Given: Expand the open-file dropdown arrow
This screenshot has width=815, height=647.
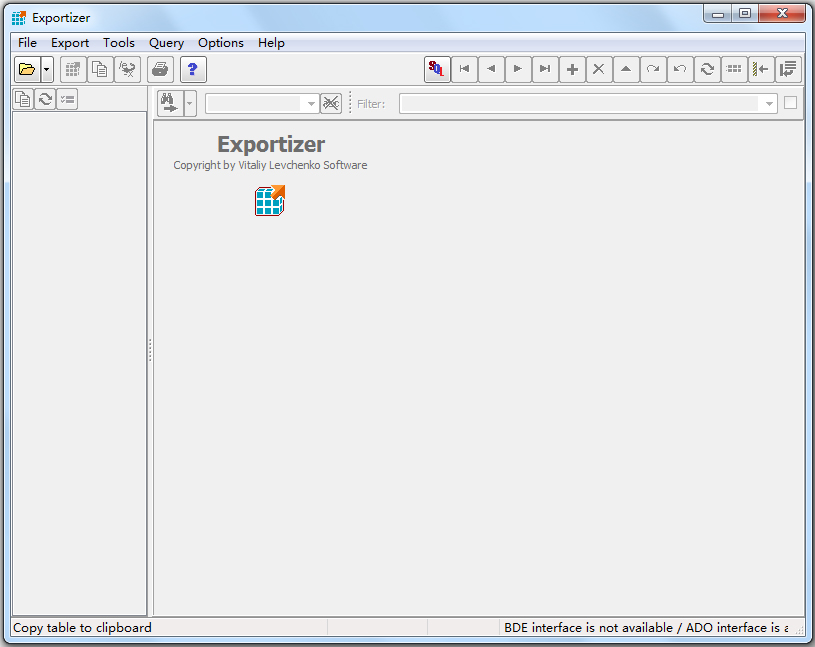Looking at the screenshot, I should click(47, 69).
